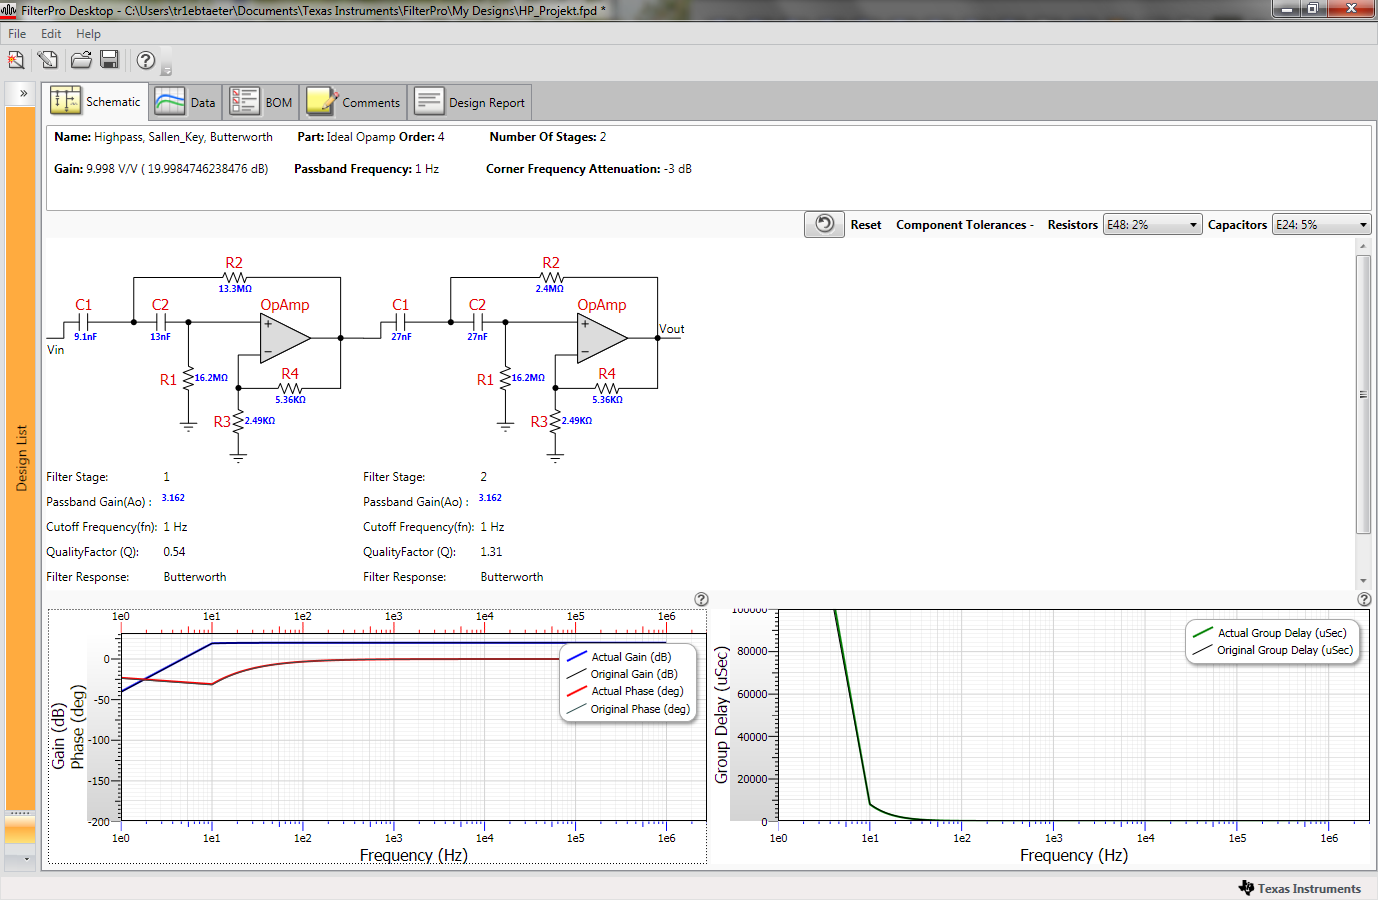Open the Edit menu
This screenshot has width=1378, height=900.
tap(51, 33)
